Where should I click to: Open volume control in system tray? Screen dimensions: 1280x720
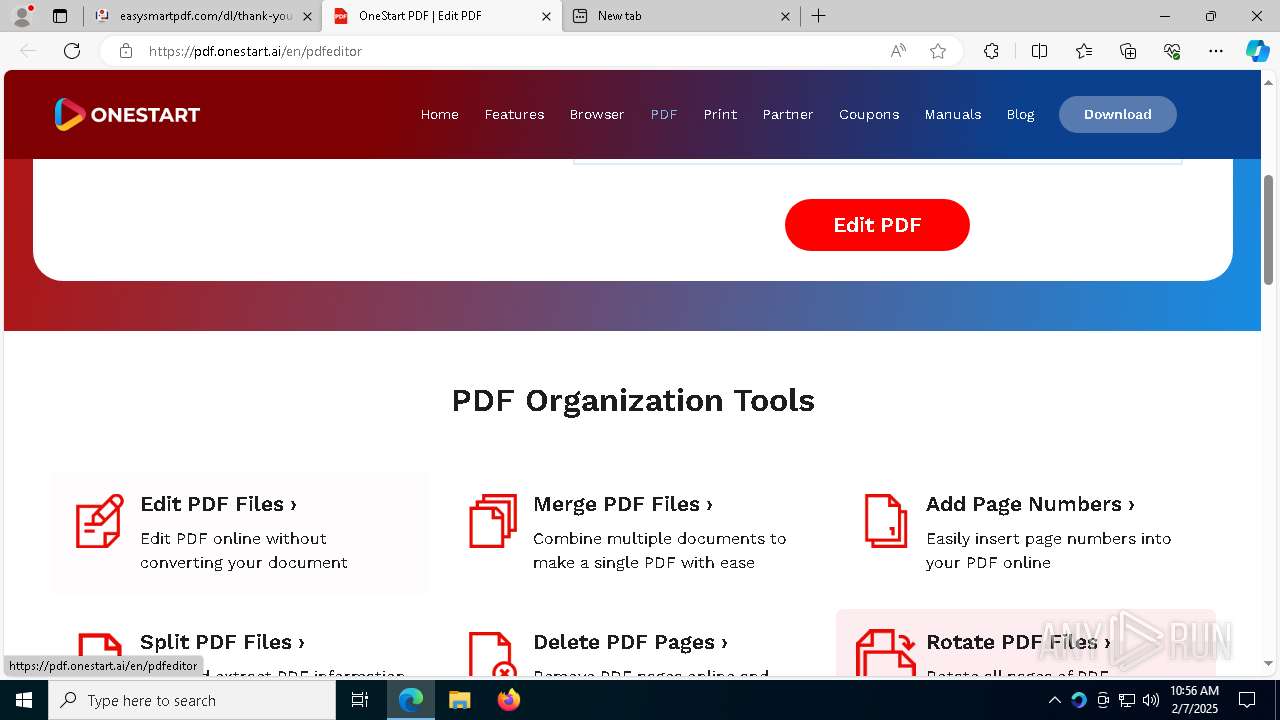[1151, 700]
